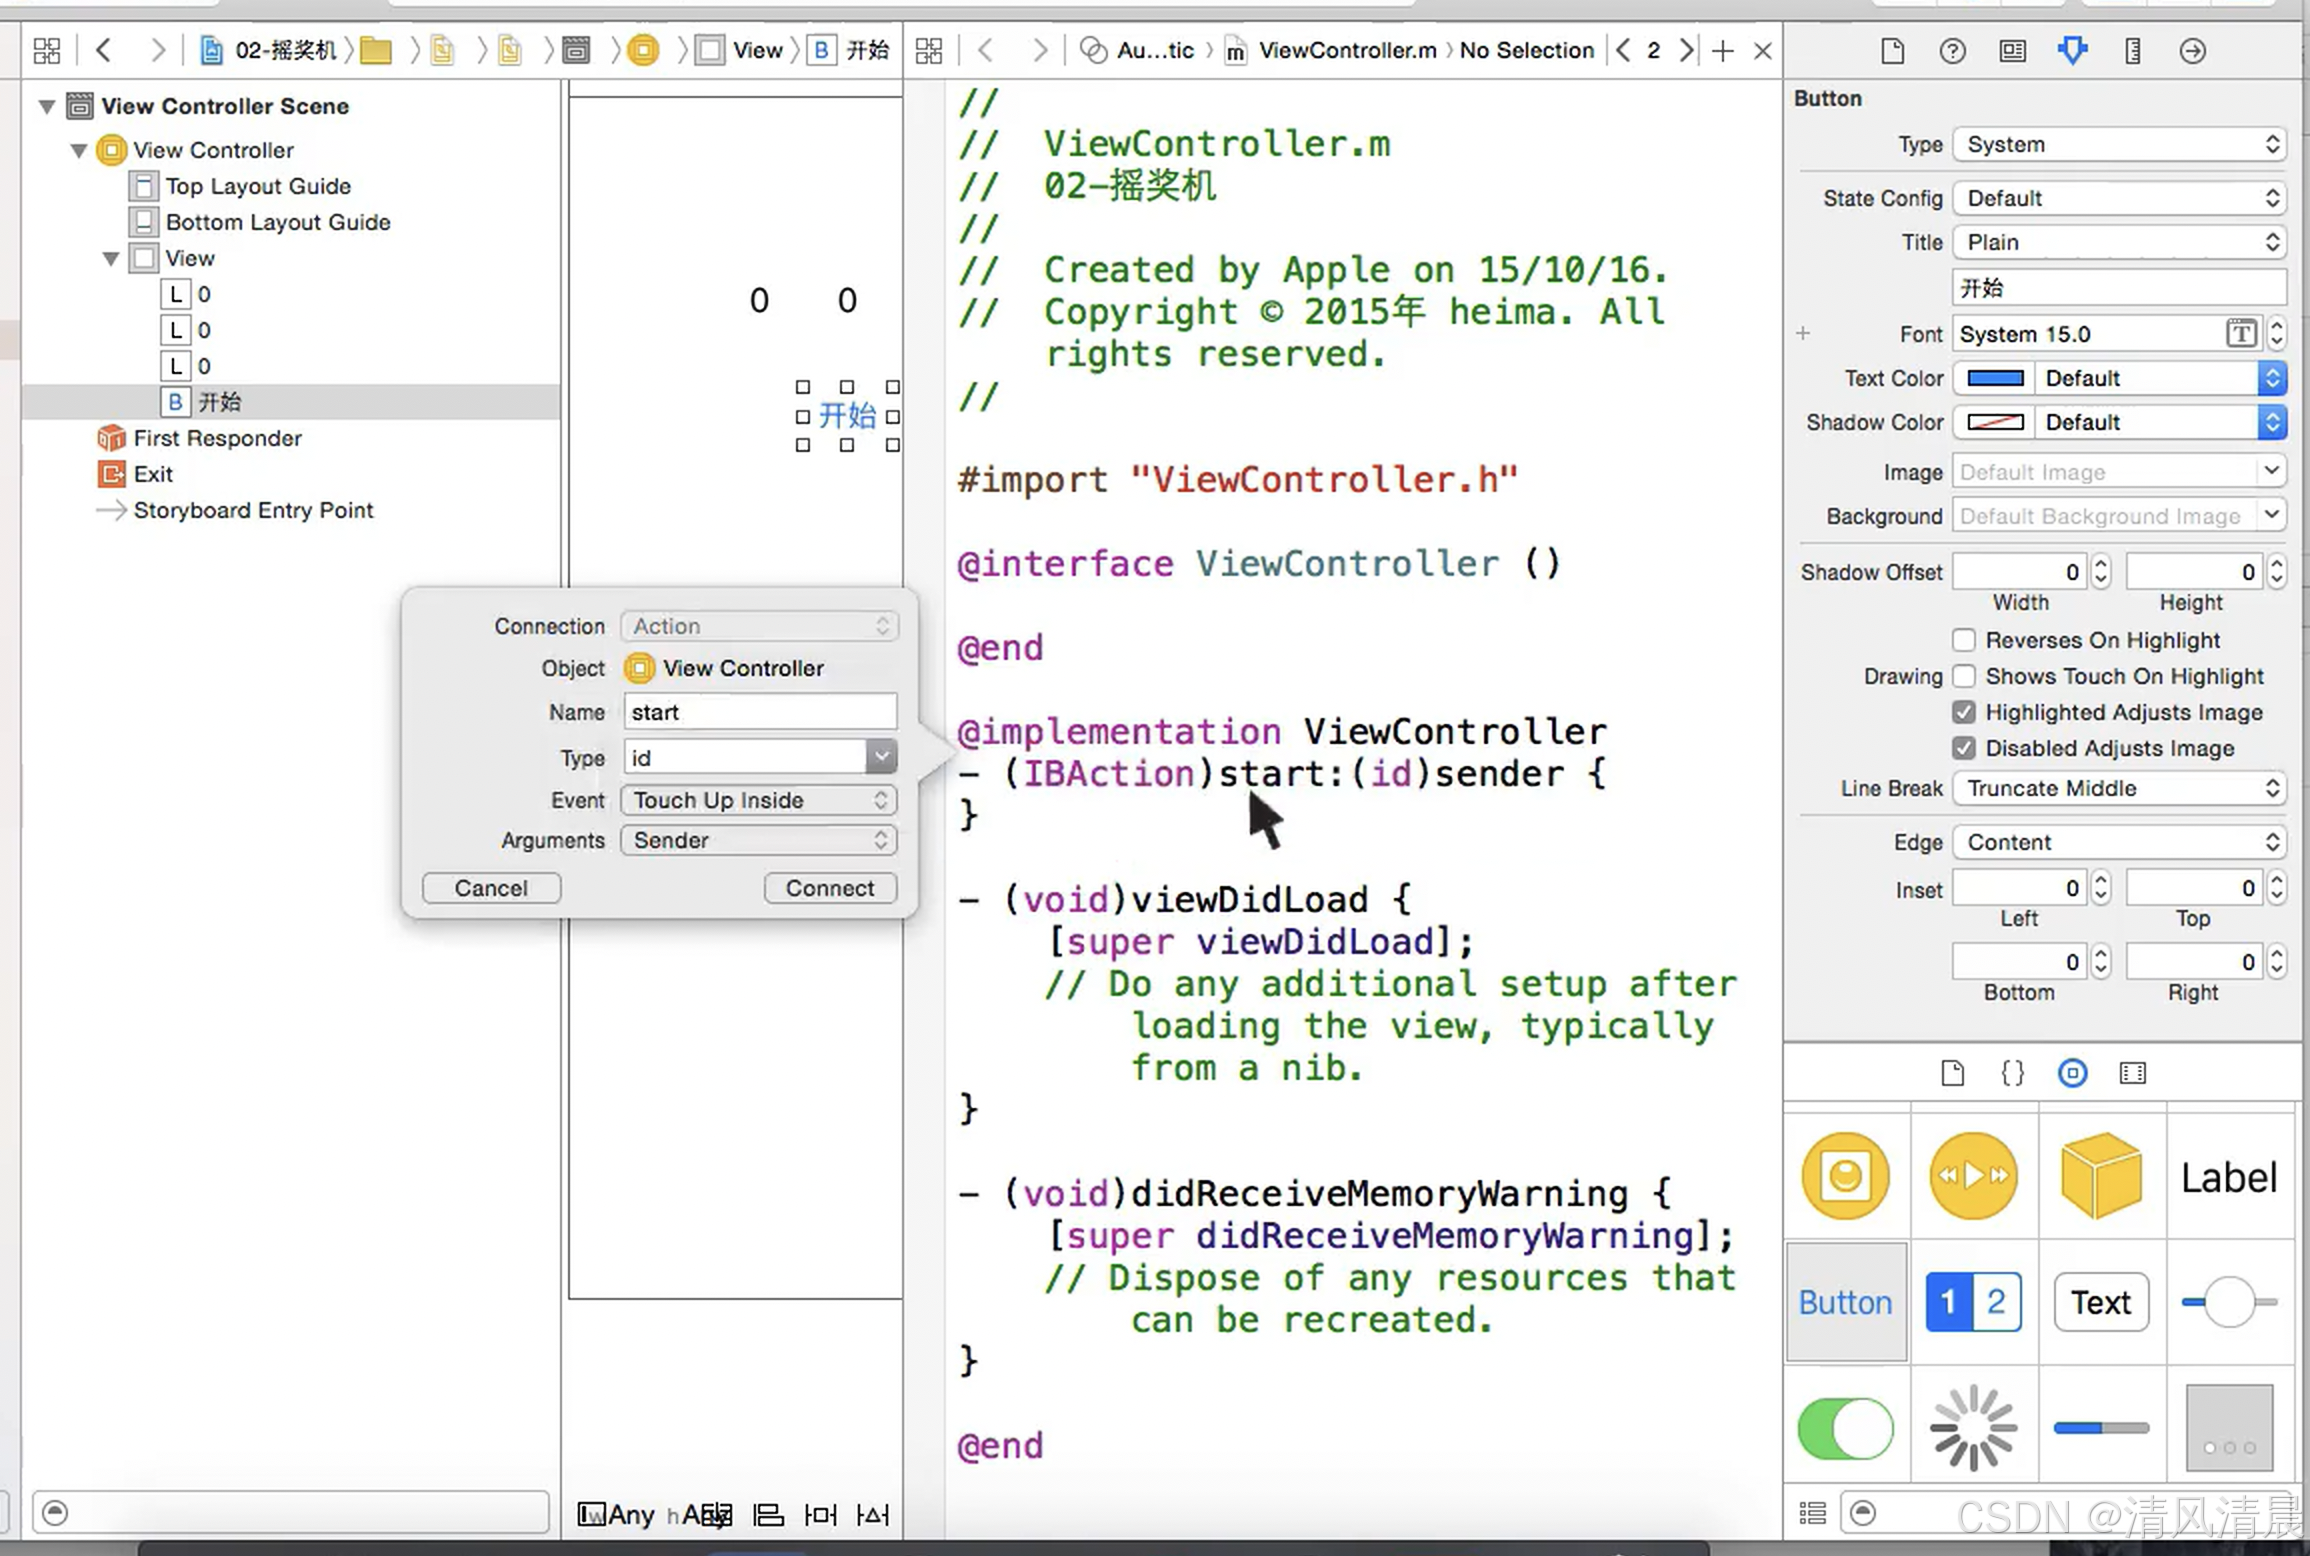Click the action Name text field
The width and height of the screenshot is (2310, 1556).
point(759,712)
